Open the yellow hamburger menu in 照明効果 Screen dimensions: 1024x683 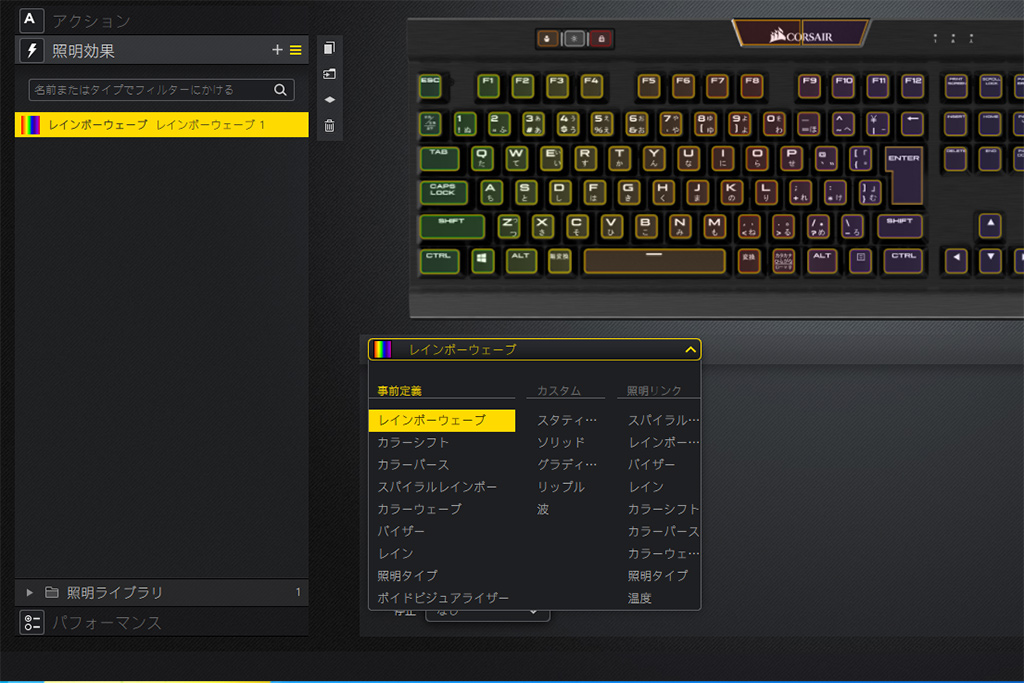point(295,50)
